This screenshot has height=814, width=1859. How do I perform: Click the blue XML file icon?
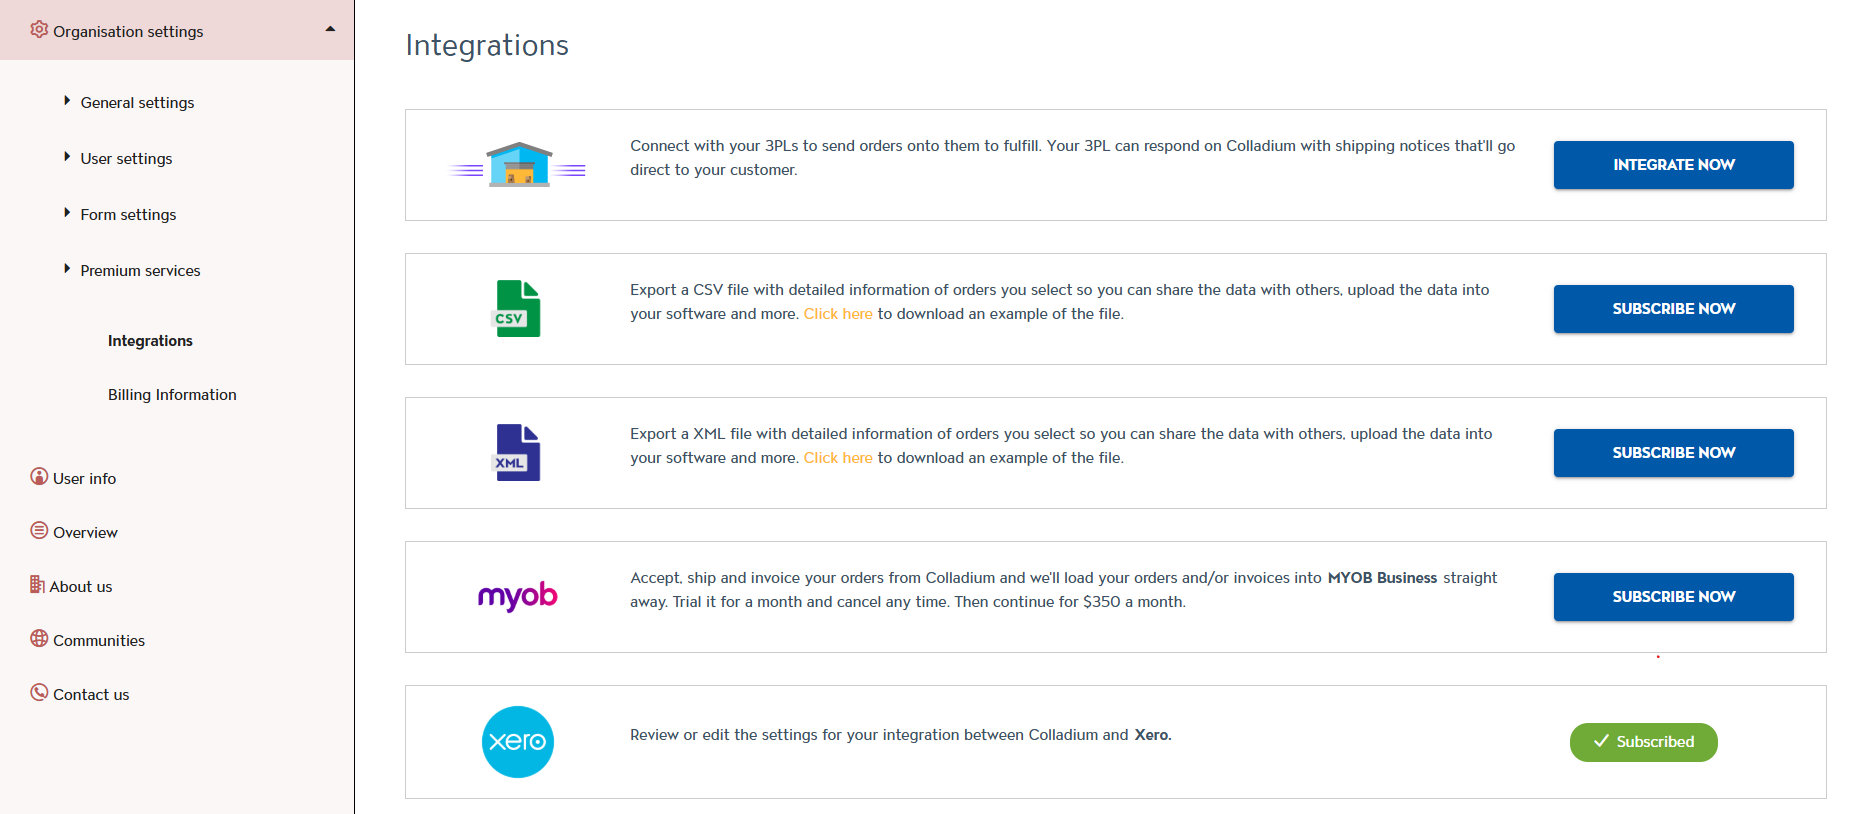coord(518,453)
